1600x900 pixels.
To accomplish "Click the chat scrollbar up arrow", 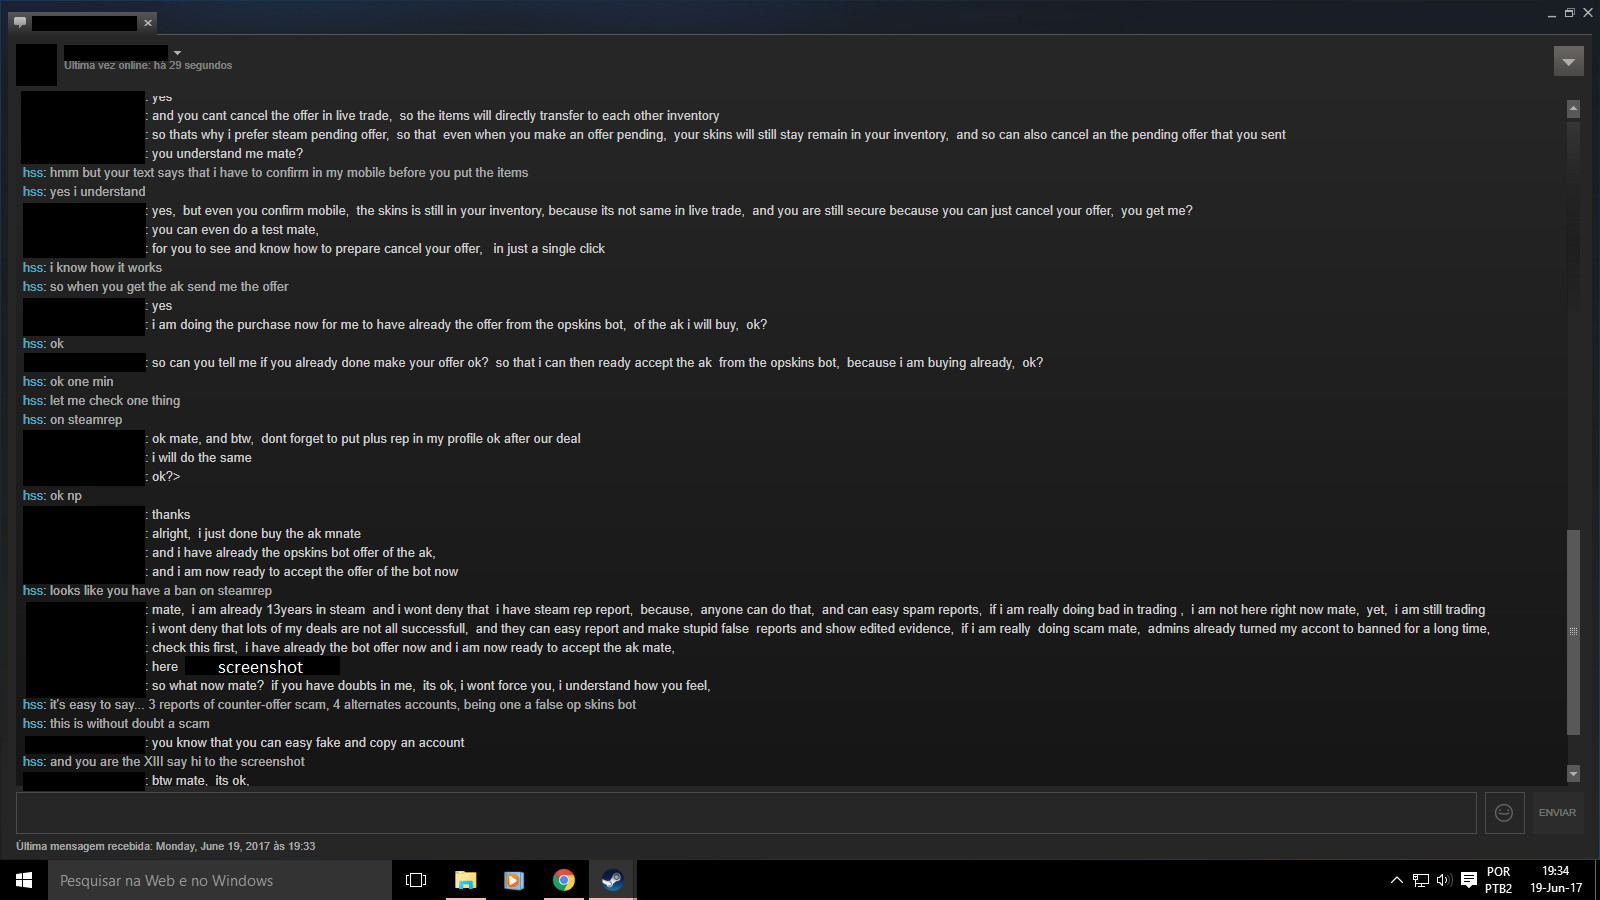I will (1573, 108).
